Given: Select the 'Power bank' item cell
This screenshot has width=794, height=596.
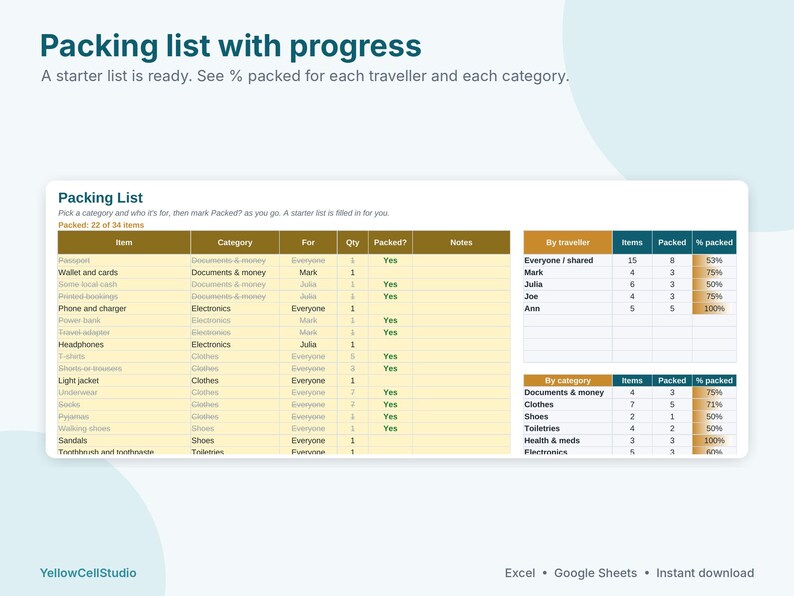Looking at the screenshot, I should 124,321.
